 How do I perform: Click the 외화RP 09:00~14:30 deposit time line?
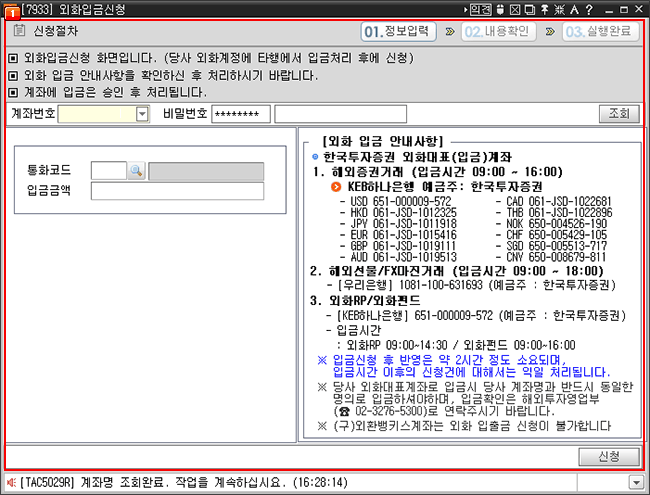click(x=456, y=345)
